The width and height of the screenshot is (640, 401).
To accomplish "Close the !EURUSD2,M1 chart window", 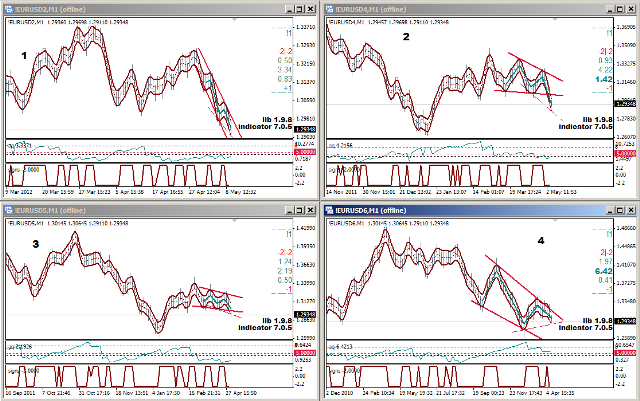I will tap(311, 9).
